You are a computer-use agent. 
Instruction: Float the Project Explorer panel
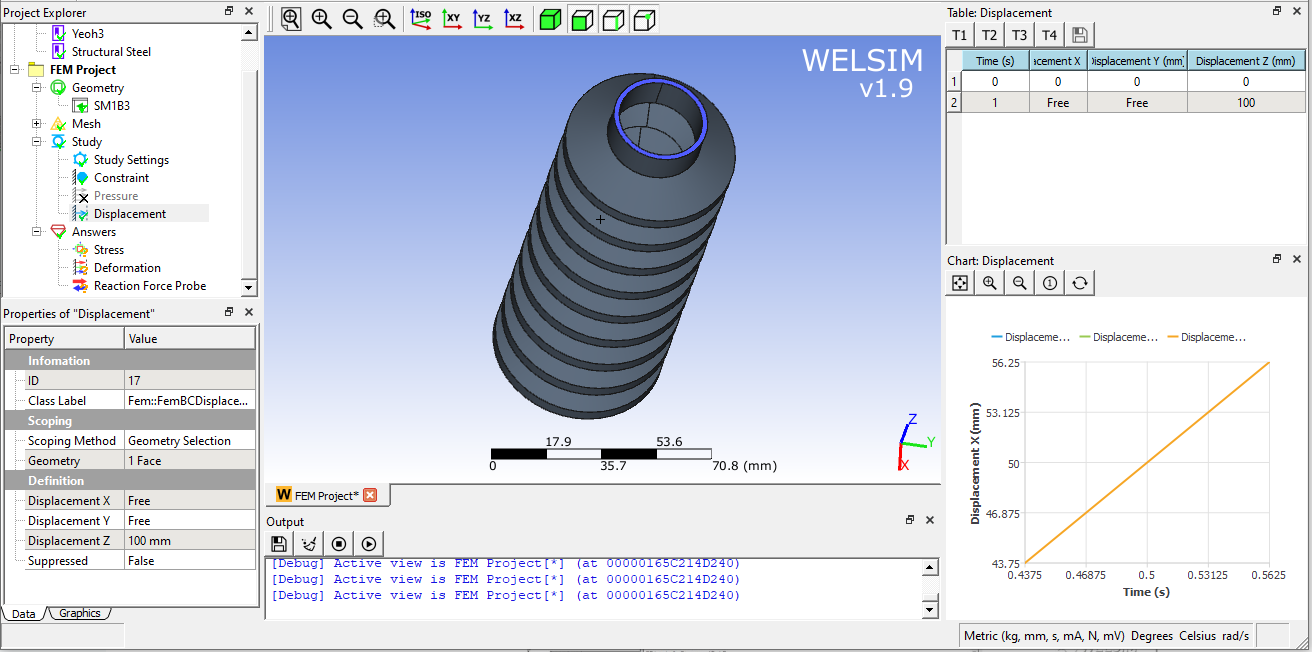[x=229, y=11]
